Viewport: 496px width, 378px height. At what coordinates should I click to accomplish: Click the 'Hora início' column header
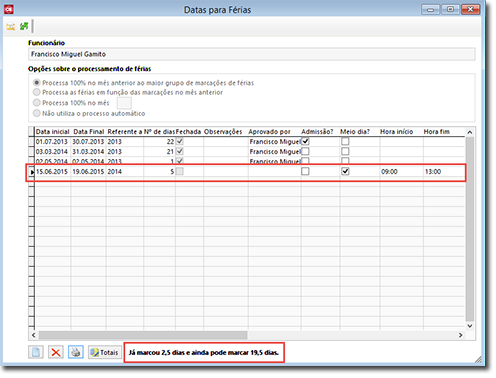click(x=401, y=132)
